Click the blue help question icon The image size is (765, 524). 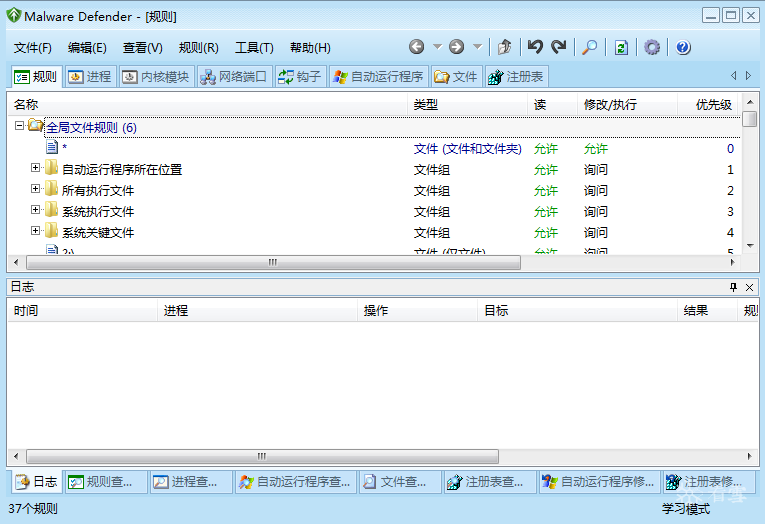tap(683, 47)
